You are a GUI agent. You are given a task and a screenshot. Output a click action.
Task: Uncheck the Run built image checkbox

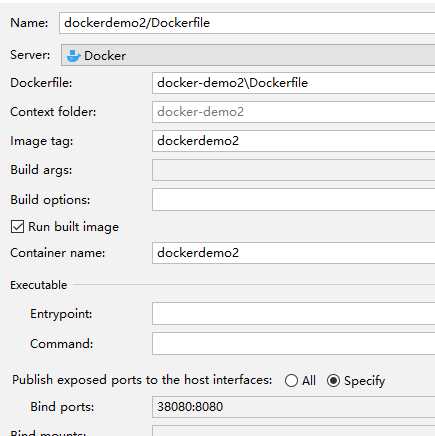point(17,227)
